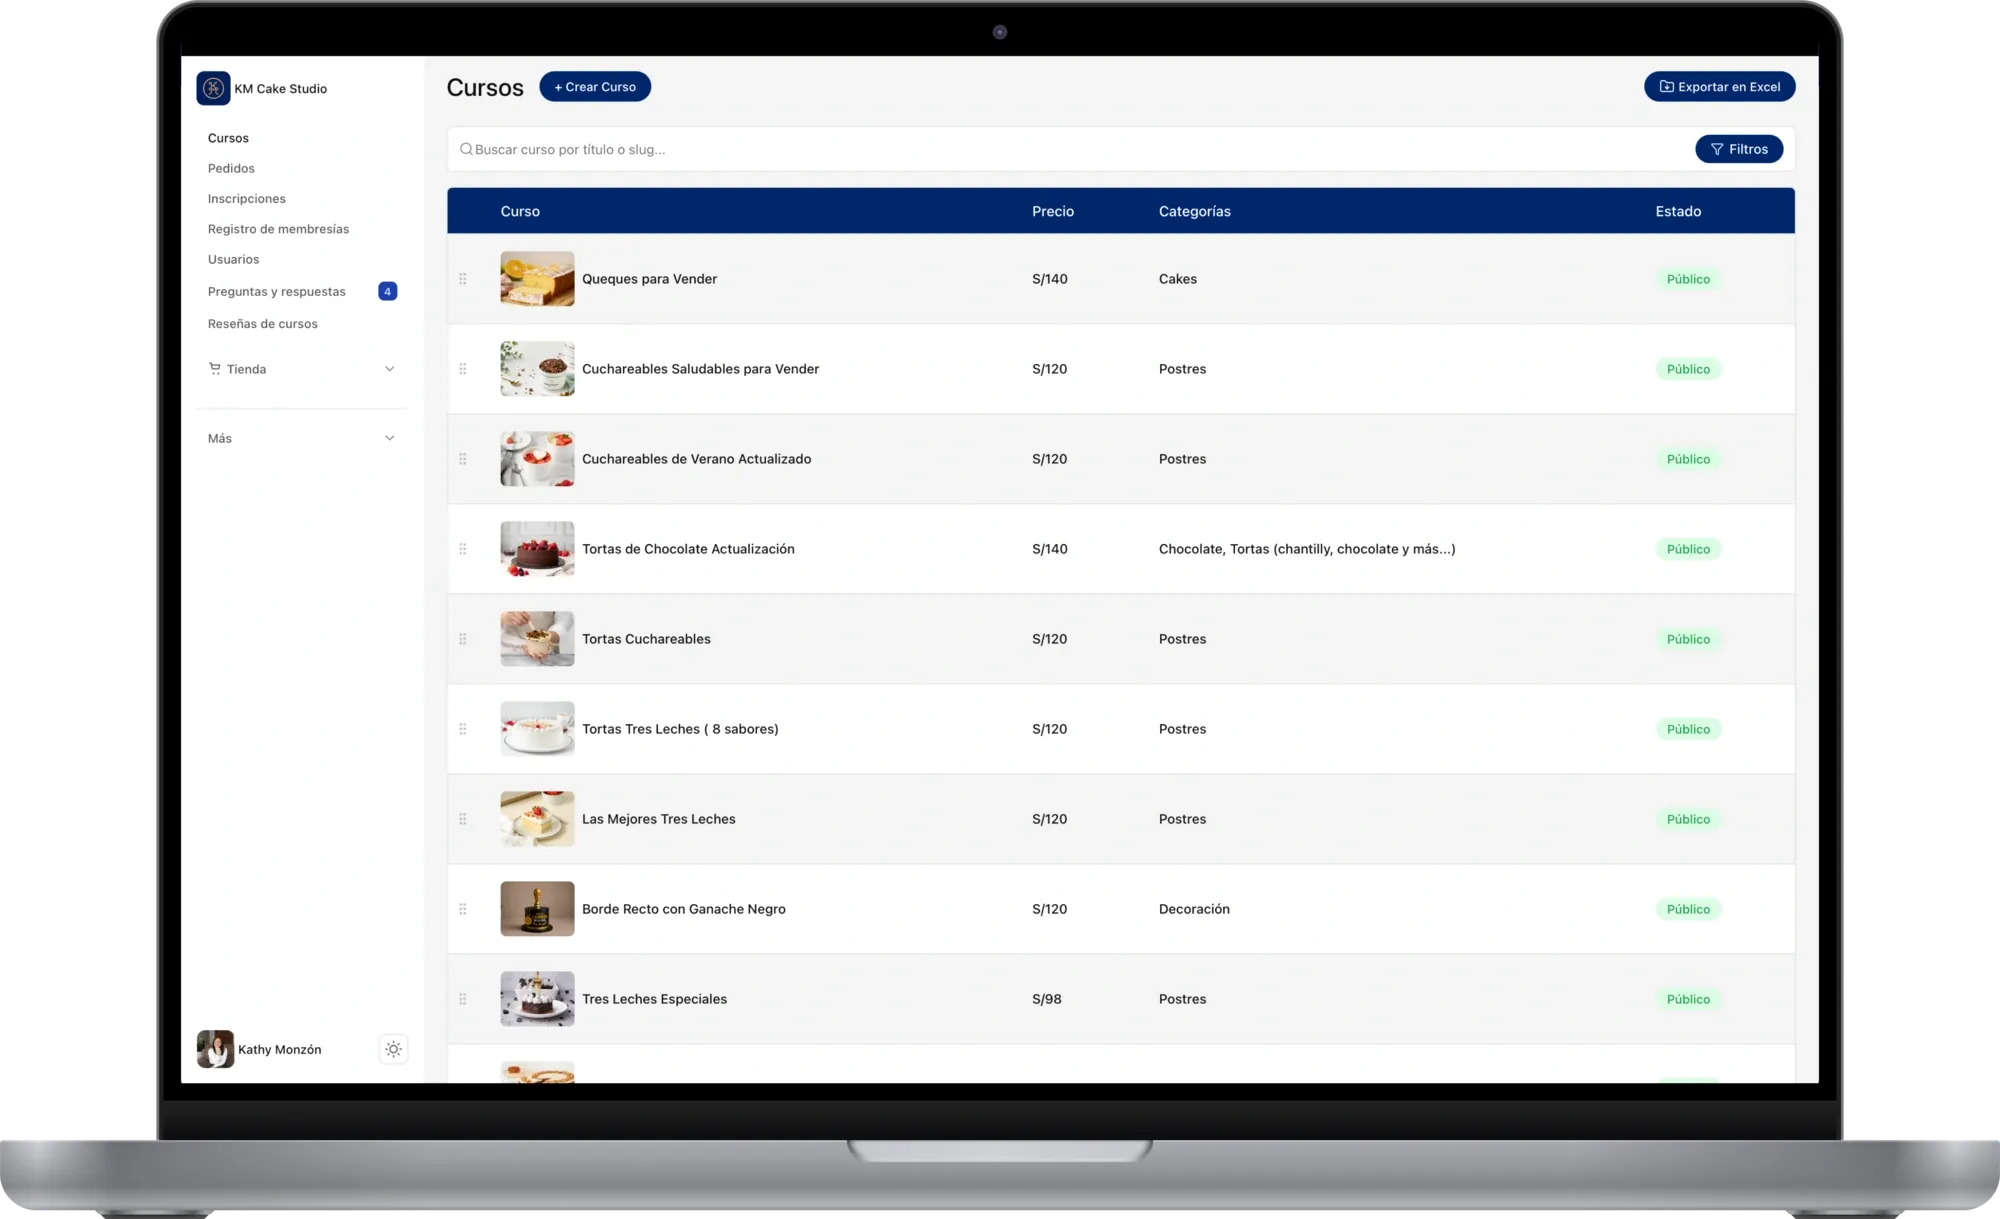The height and width of the screenshot is (1219, 2000).
Task: Click the Tres Leches Especiales title
Action: (655, 999)
